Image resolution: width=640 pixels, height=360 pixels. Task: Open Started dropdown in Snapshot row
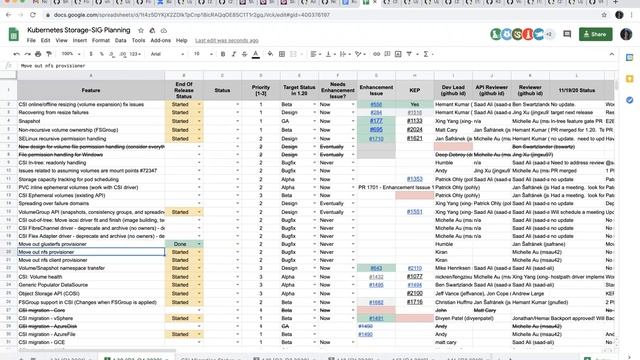pyautogui.click(x=199, y=121)
